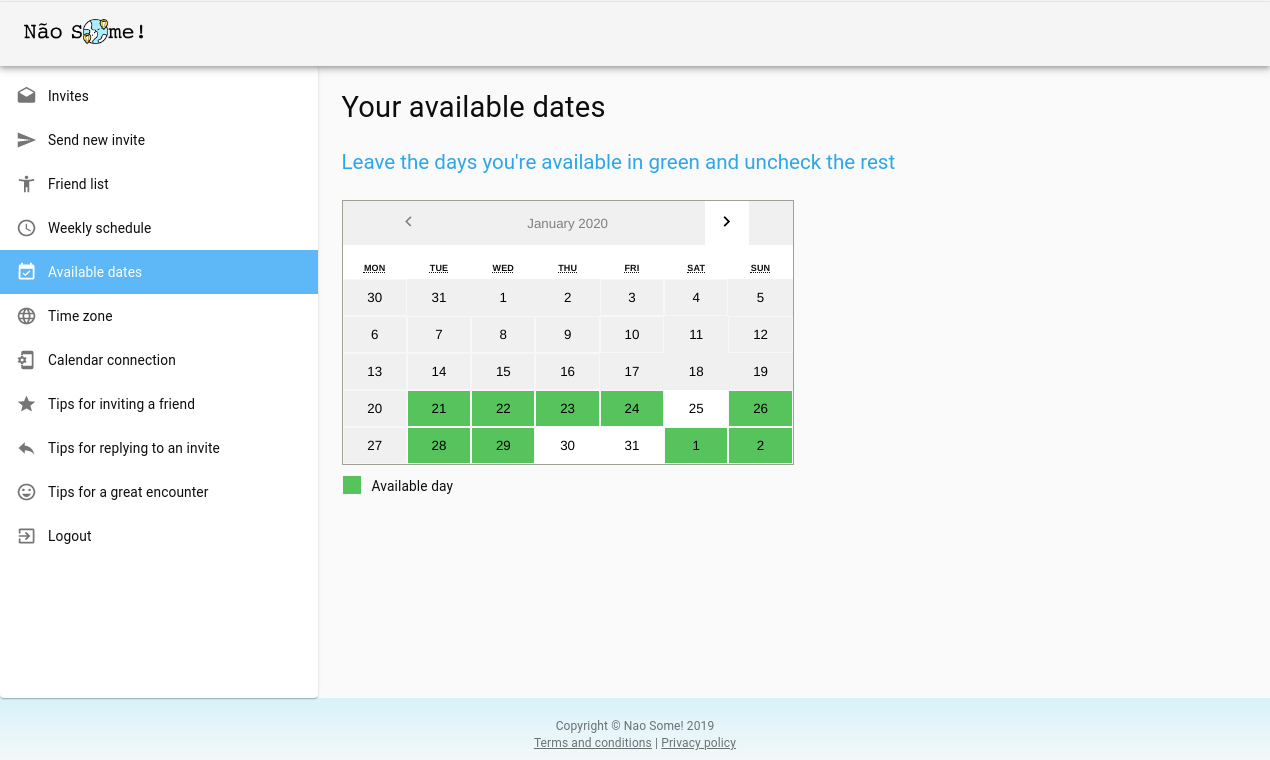
Task: Open the Weekly schedule menu item
Action: [x=159, y=228]
